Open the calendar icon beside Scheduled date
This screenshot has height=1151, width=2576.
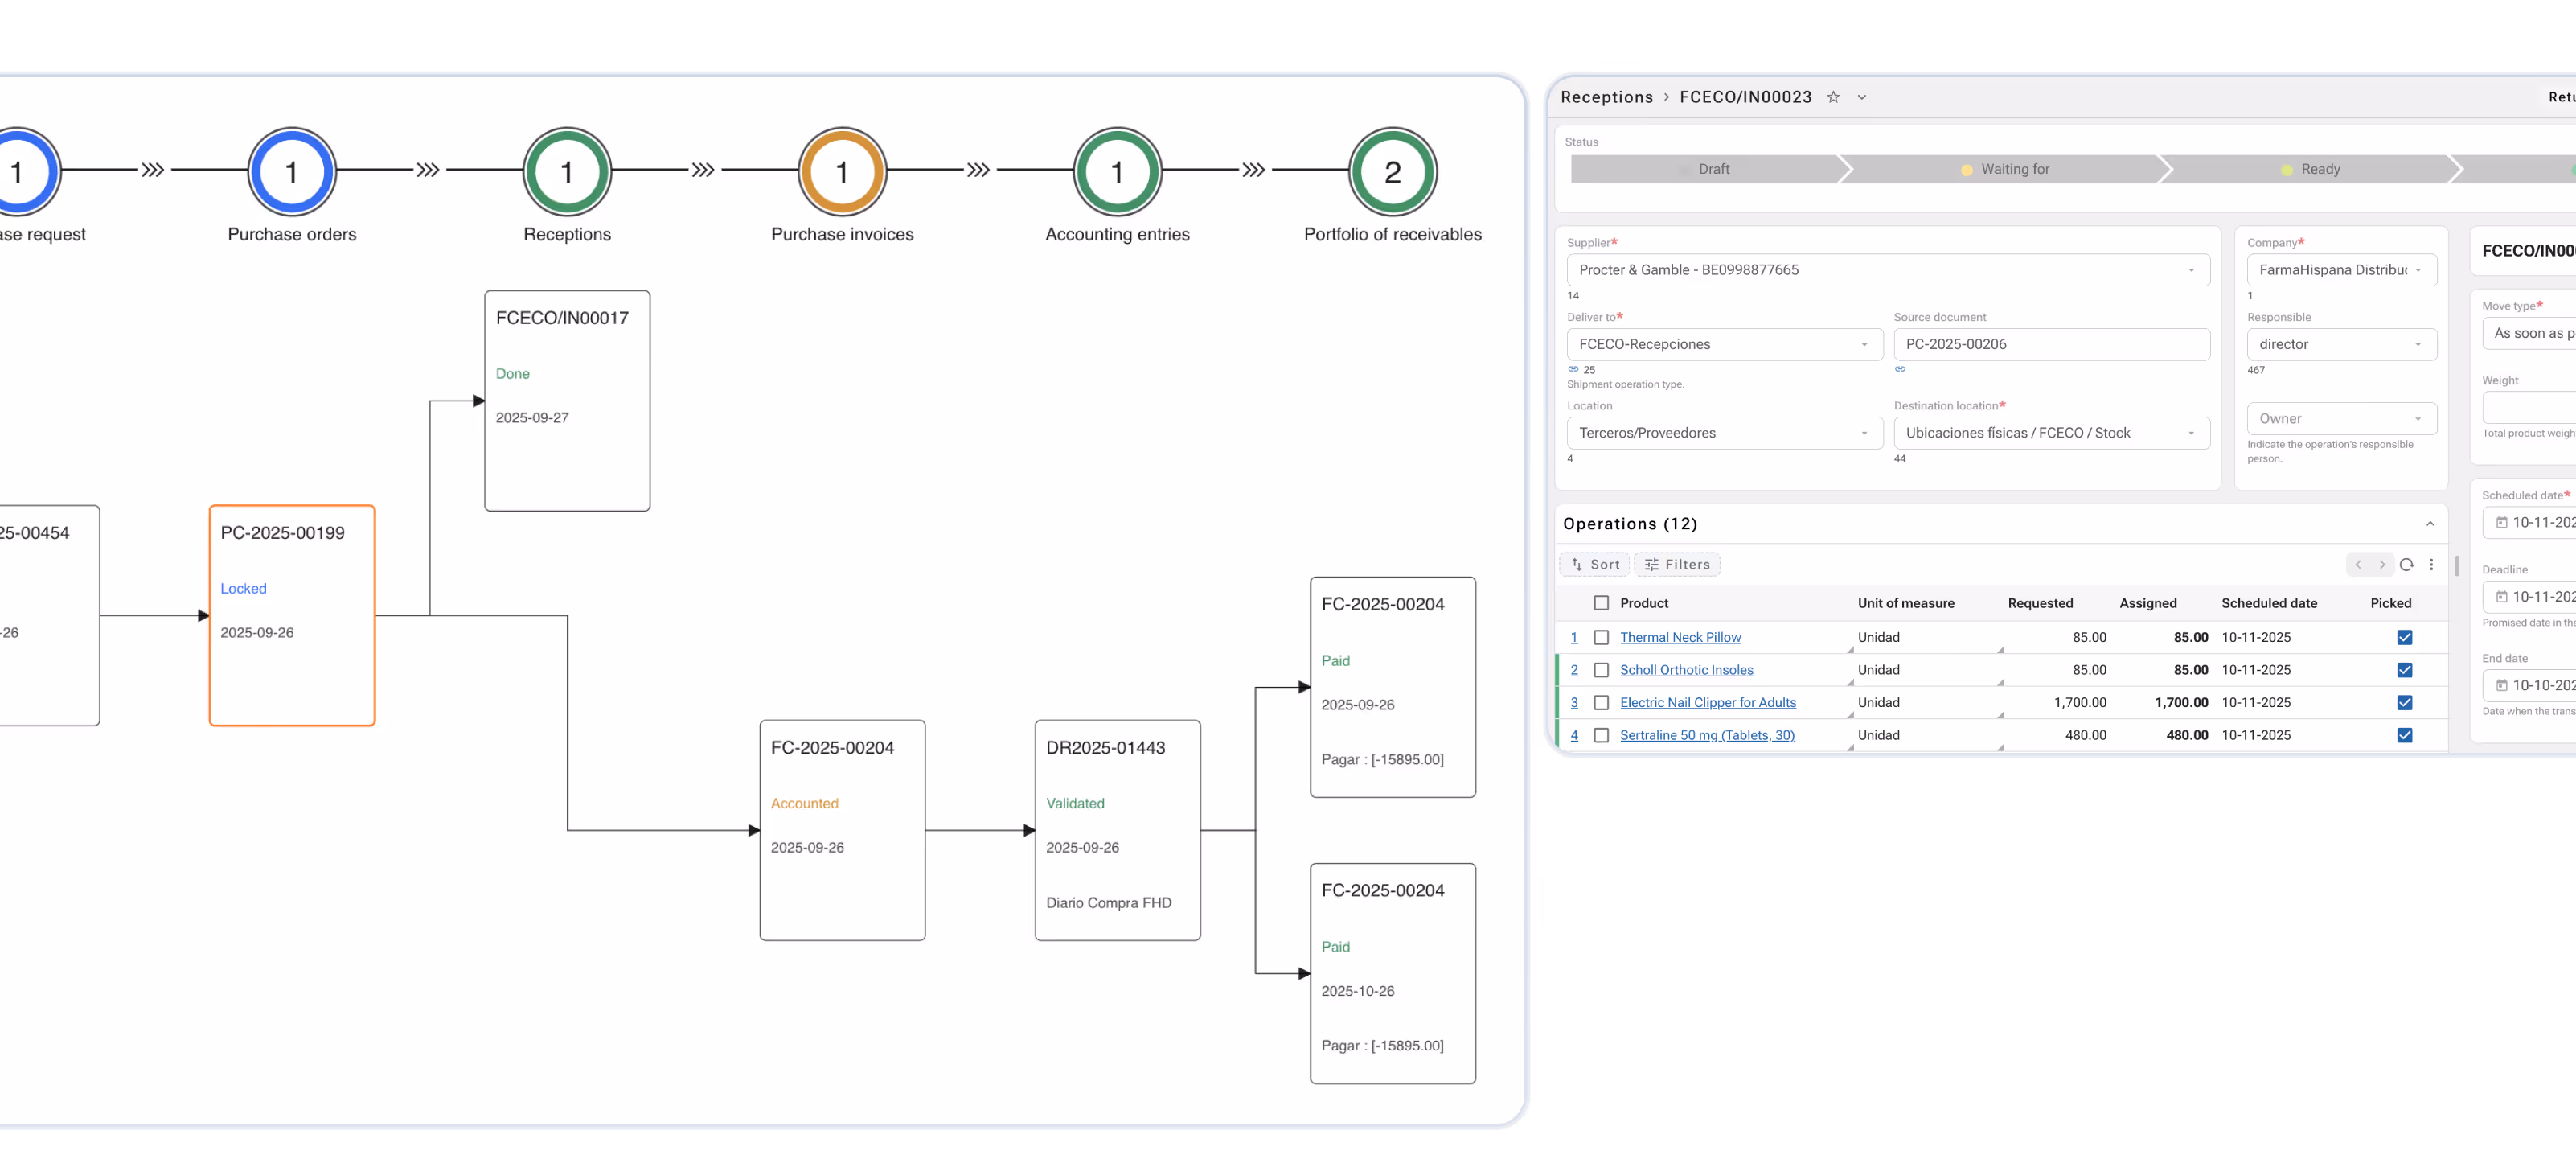click(x=2498, y=521)
